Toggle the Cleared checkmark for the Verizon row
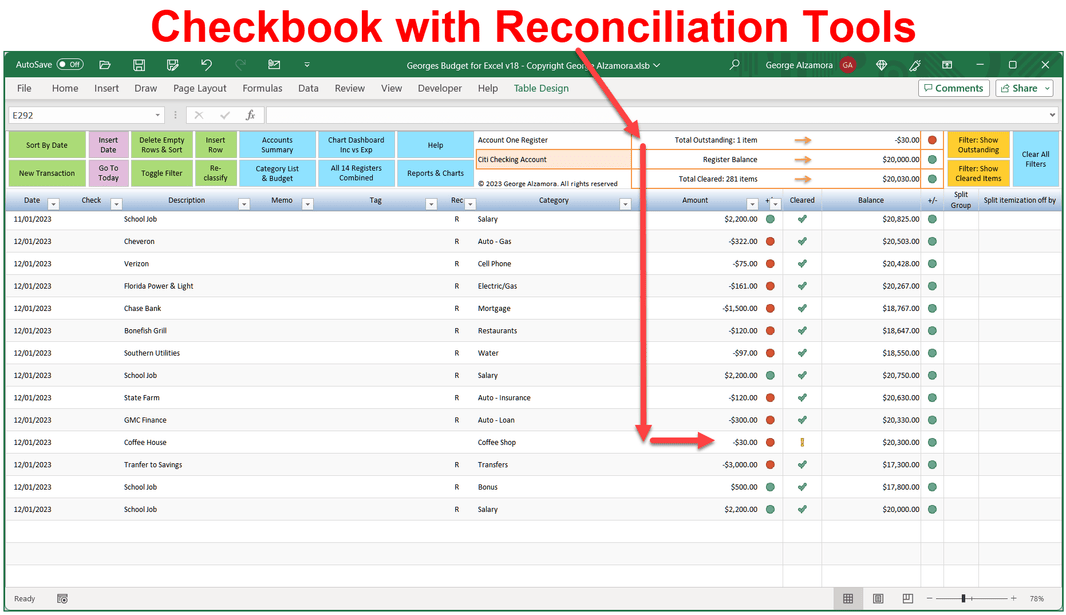The width and height of the screenshot is (1066, 615). coord(801,264)
